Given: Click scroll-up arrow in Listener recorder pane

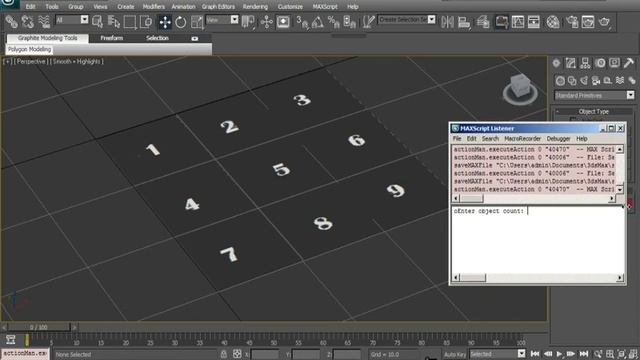Looking at the screenshot, I should point(620,149).
